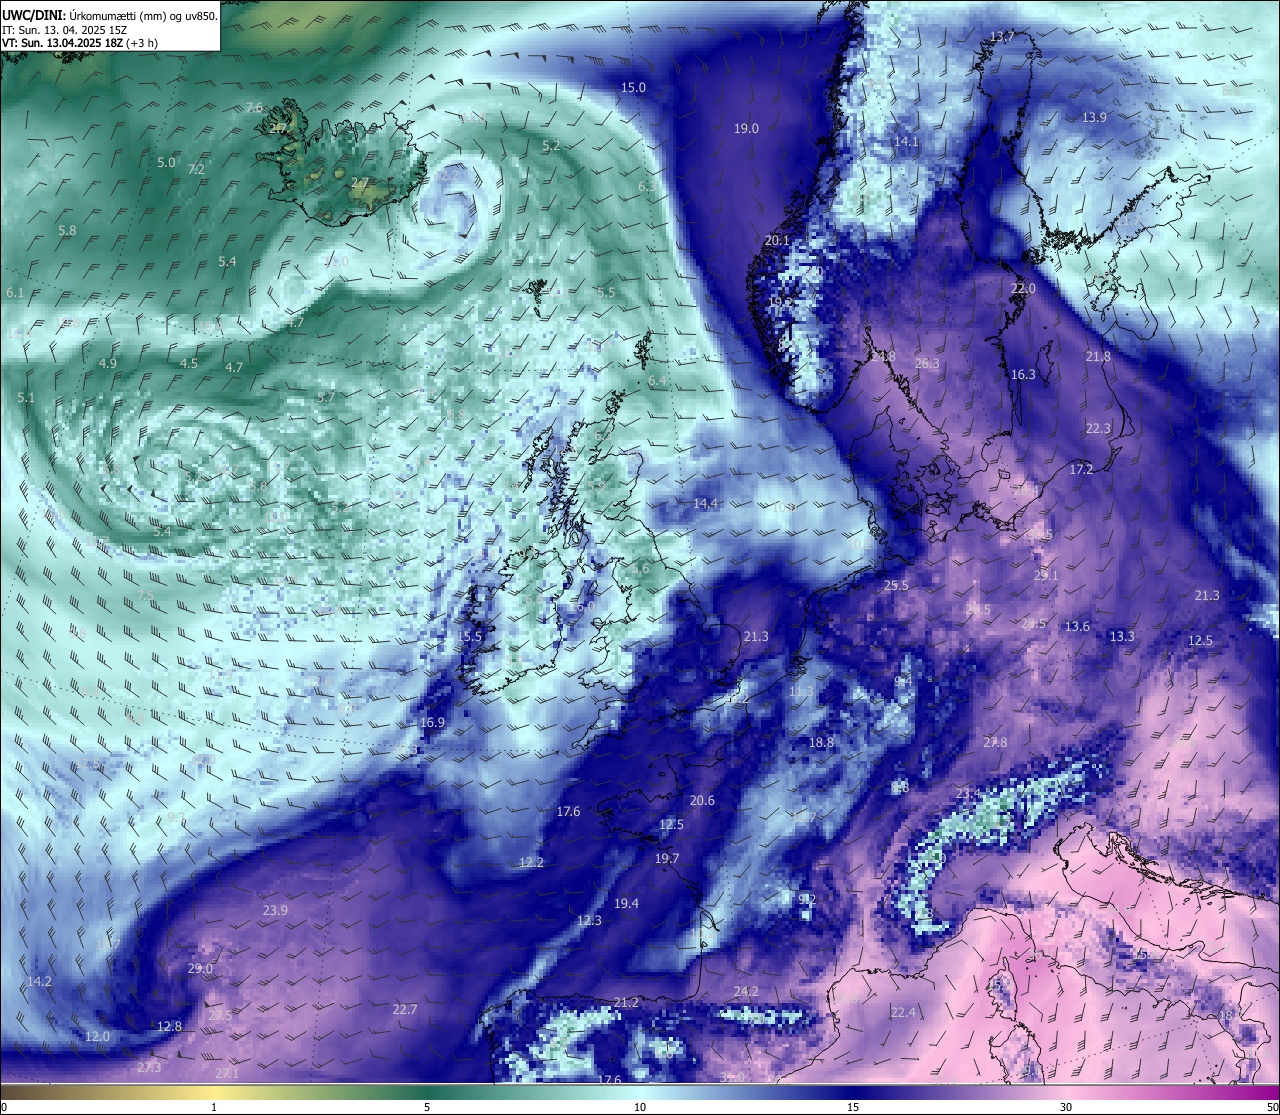
Task: Click the 29.1 value over Poland
Action: pyautogui.click(x=1046, y=576)
